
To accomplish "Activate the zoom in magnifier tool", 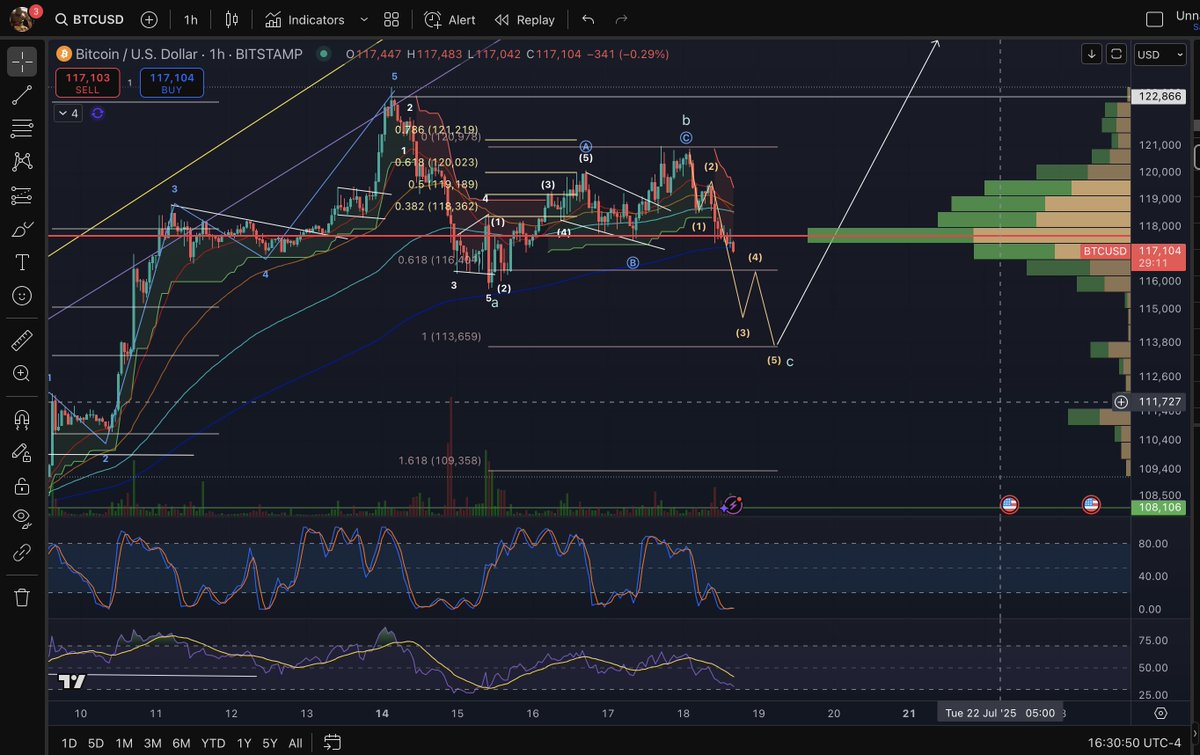I will tap(22, 374).
